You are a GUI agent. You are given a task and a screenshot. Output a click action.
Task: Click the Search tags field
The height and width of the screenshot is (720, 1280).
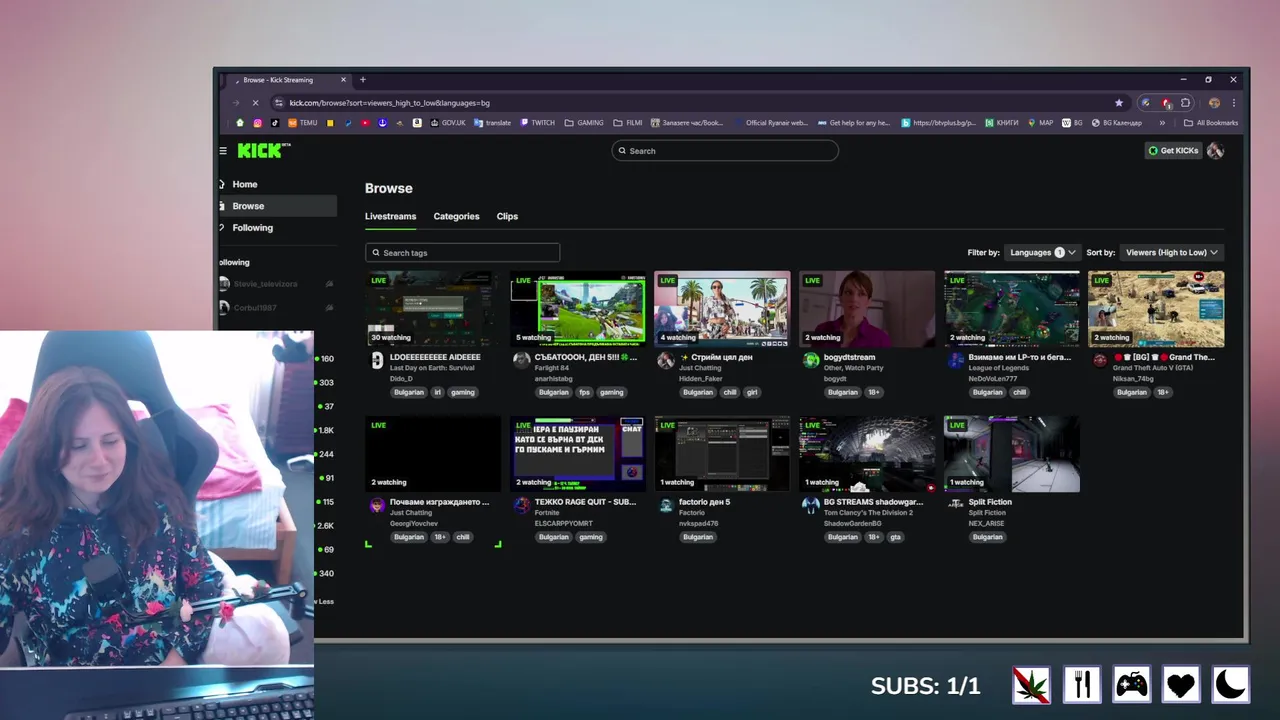[462, 253]
